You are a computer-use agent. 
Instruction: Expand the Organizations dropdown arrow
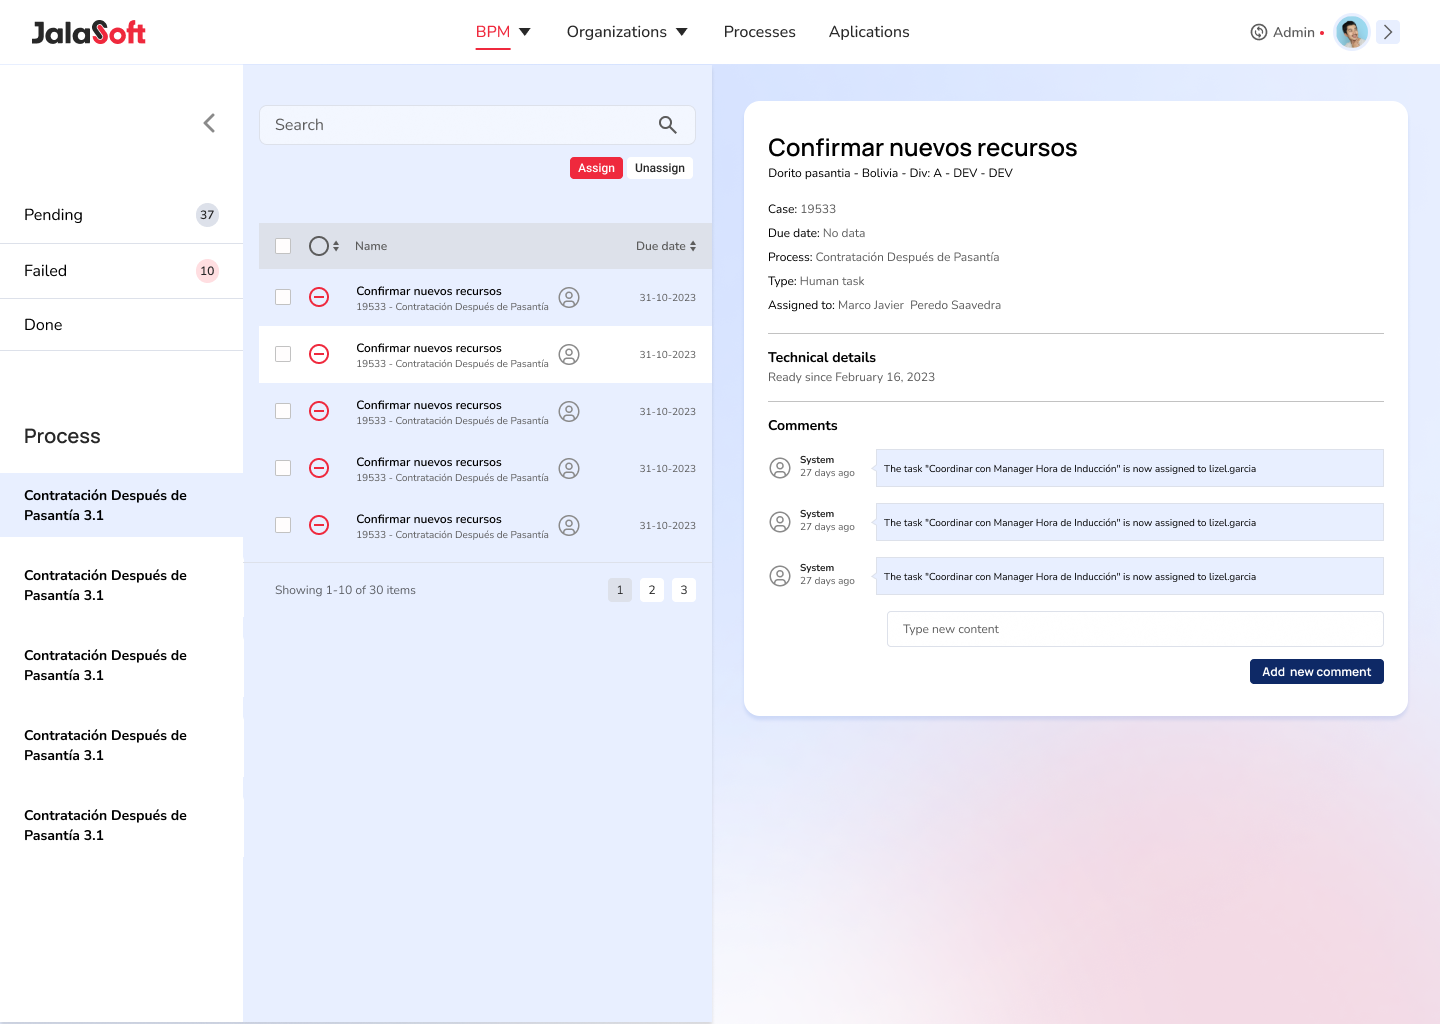[x=682, y=32]
